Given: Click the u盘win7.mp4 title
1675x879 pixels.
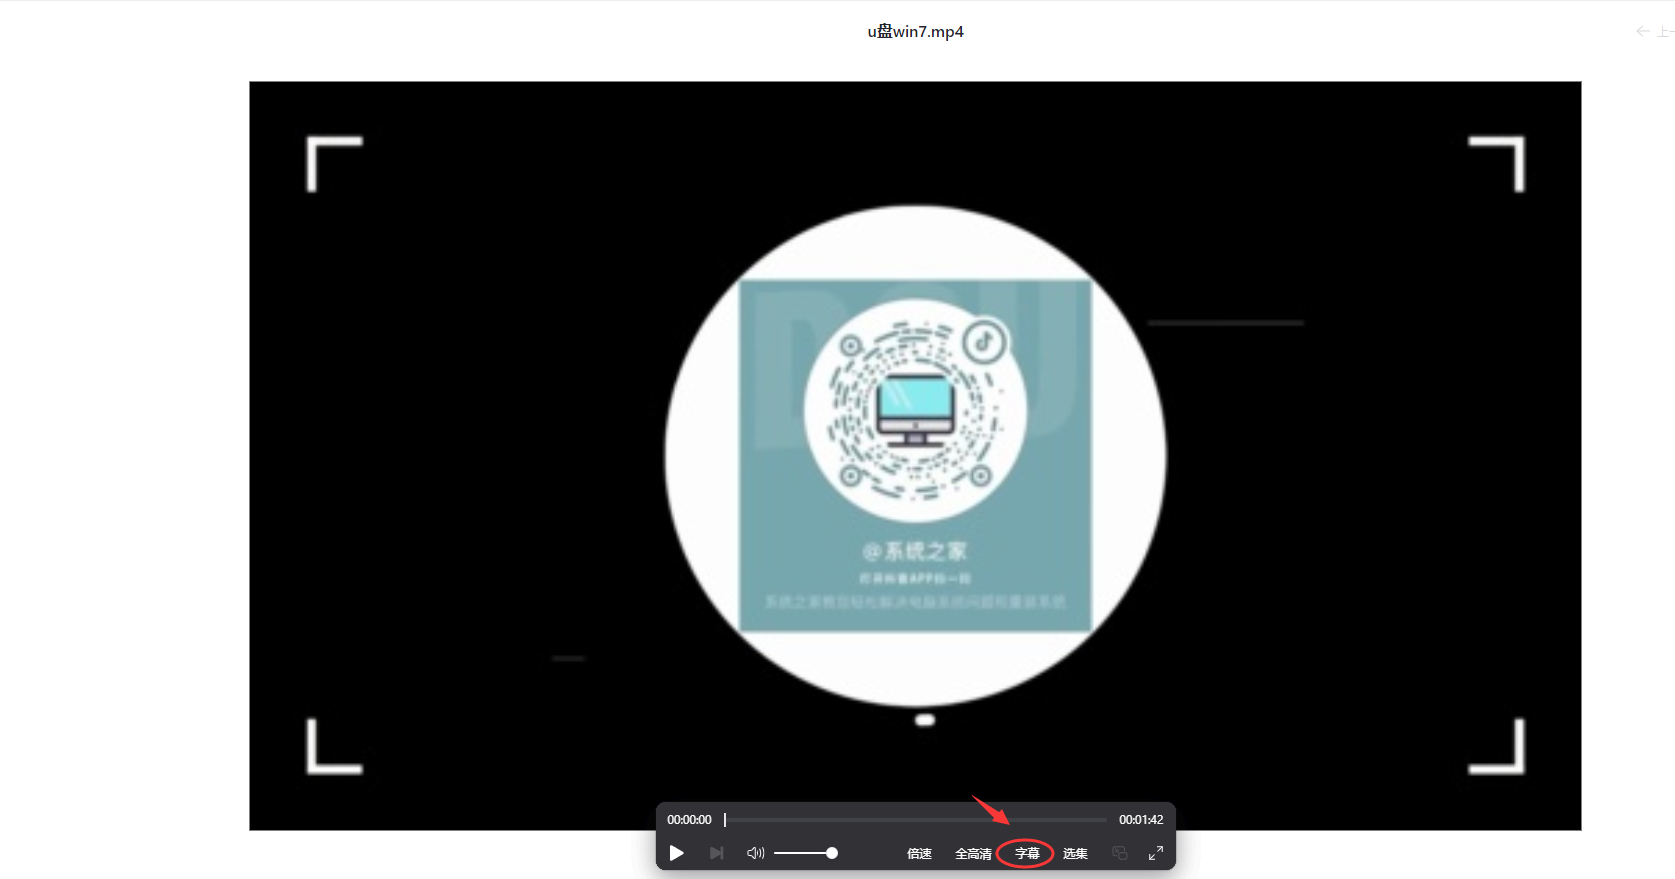Looking at the screenshot, I should [x=915, y=32].
